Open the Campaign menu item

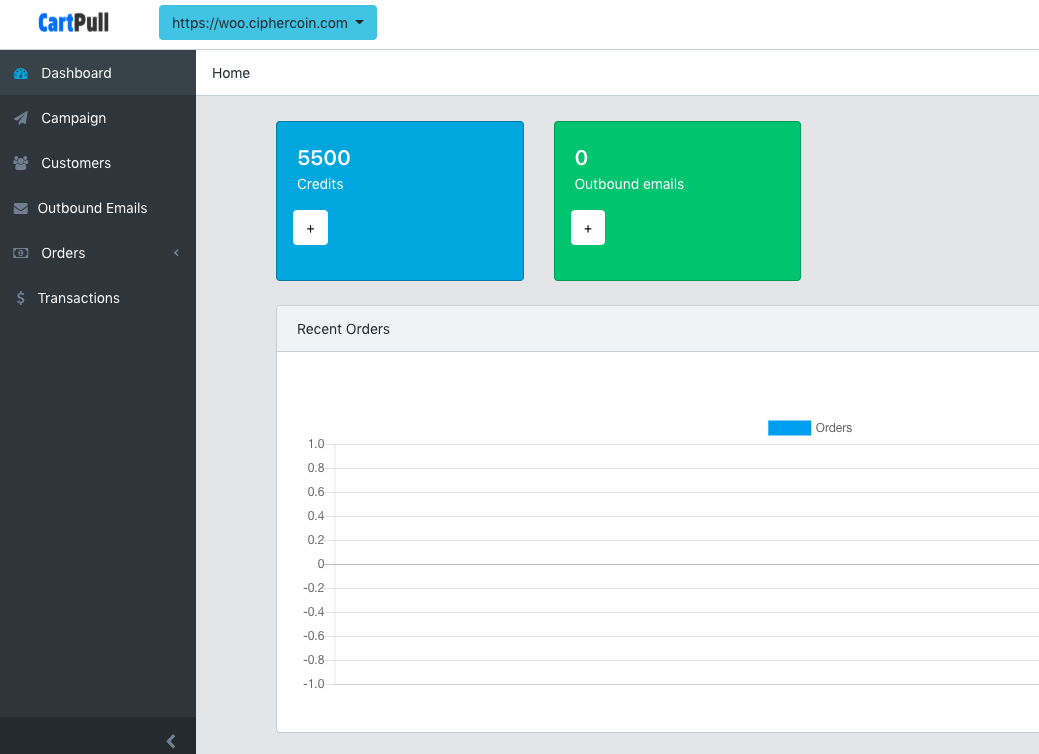pyautogui.click(x=73, y=118)
